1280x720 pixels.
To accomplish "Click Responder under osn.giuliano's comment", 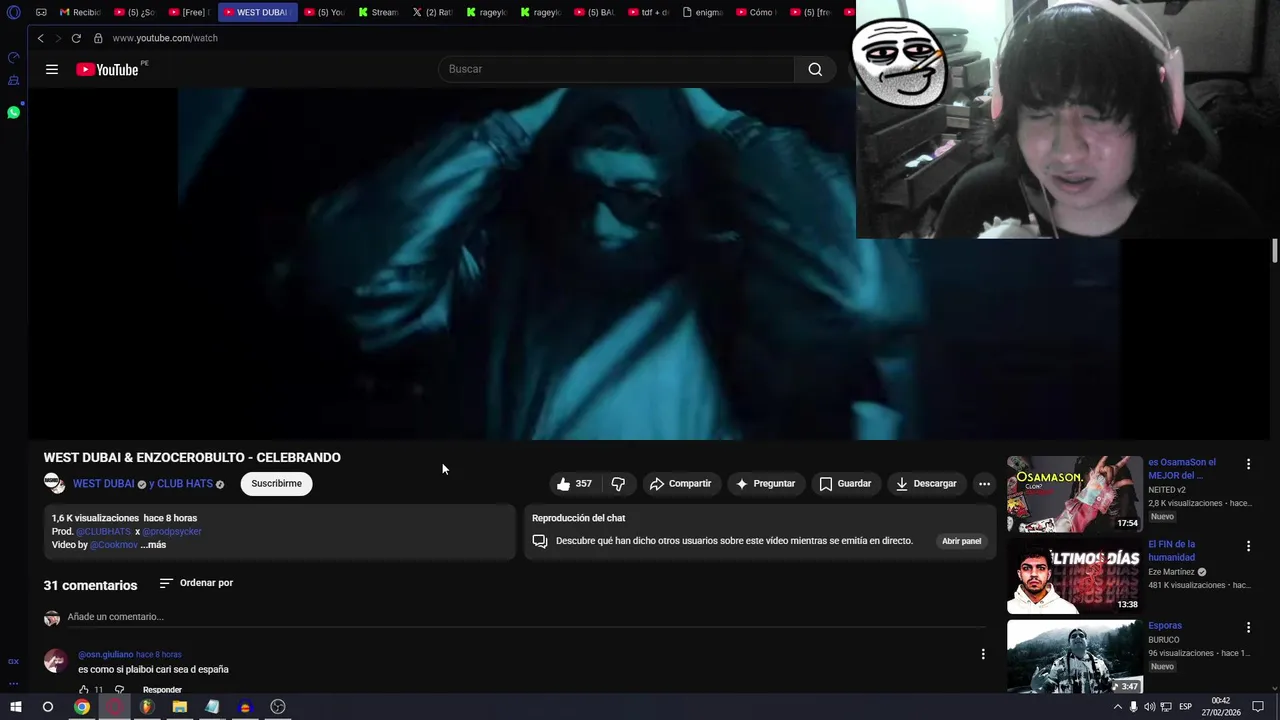I will coord(162,690).
